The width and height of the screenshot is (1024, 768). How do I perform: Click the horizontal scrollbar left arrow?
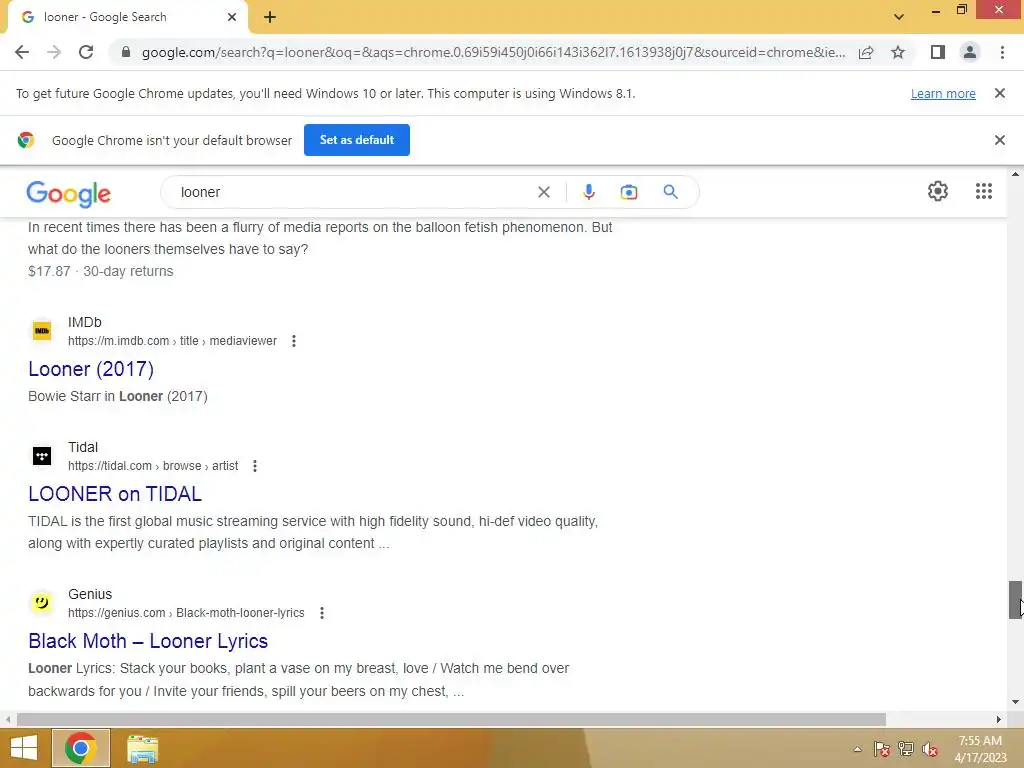click(7, 719)
